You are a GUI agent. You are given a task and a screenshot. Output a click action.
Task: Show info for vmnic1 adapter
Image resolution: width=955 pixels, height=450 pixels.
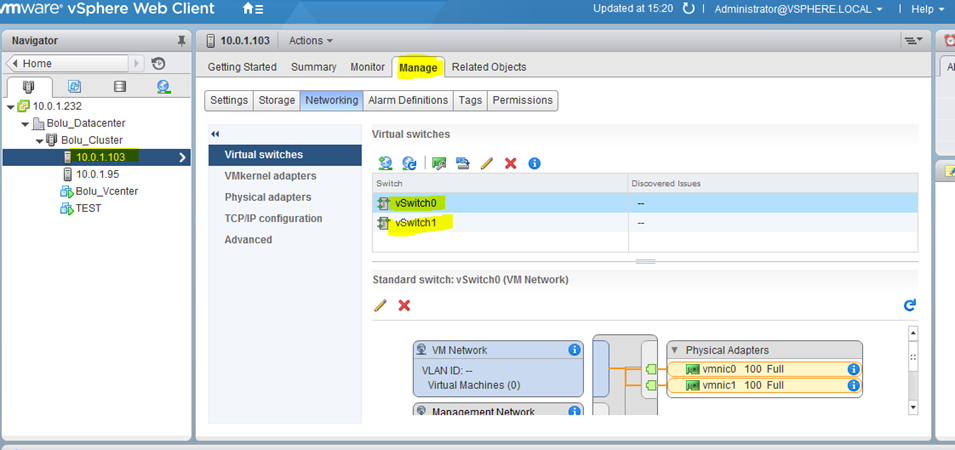click(853, 385)
